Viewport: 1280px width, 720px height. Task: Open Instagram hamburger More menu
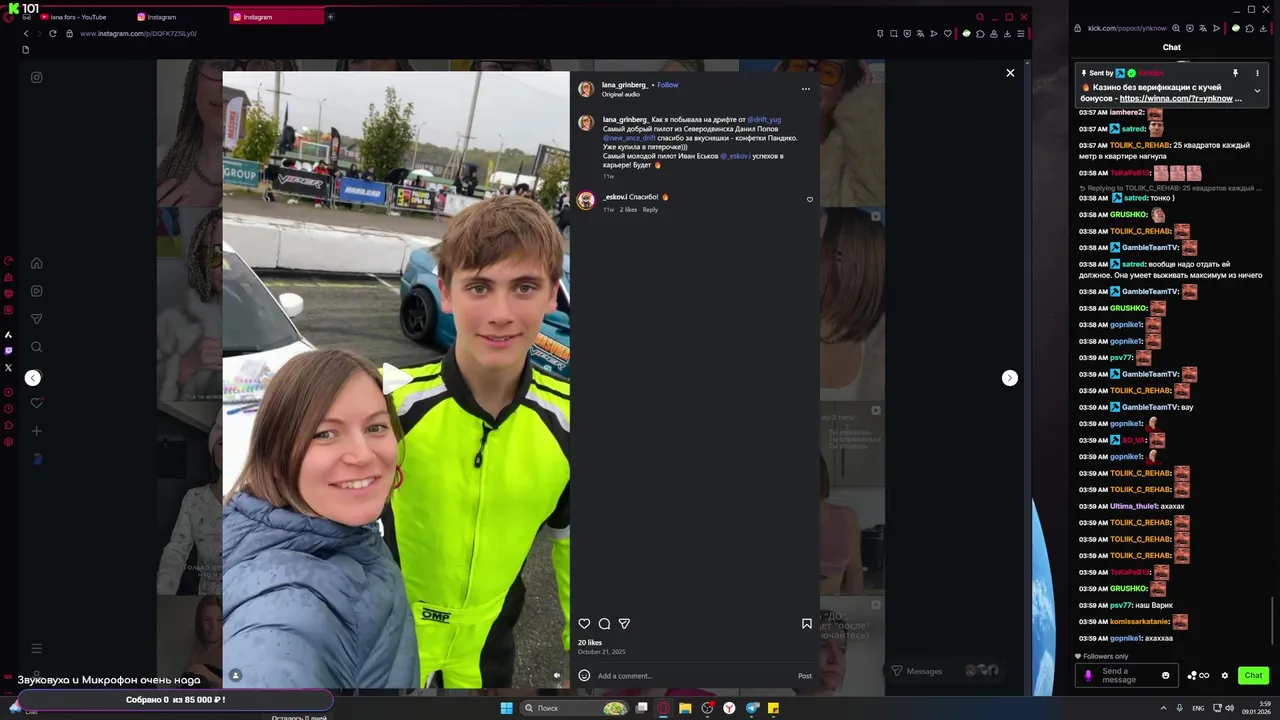[x=37, y=648]
